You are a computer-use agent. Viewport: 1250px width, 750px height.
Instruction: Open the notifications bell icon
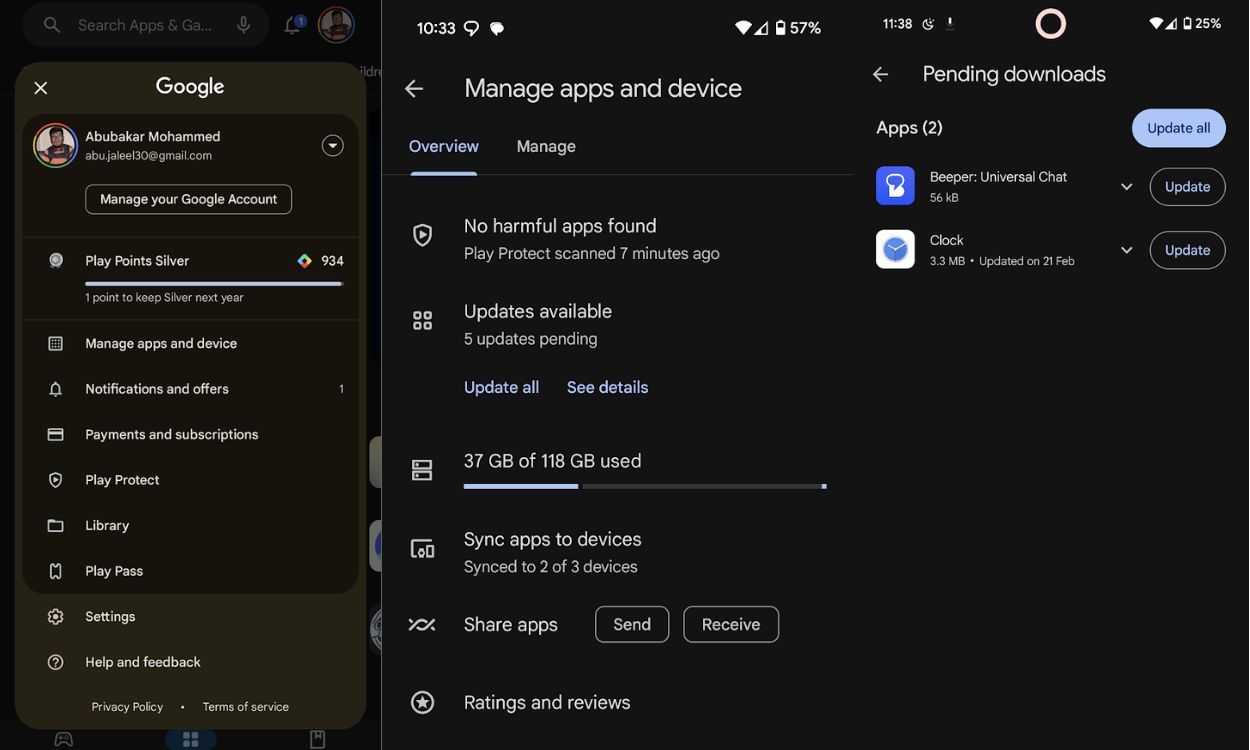[x=290, y=23]
